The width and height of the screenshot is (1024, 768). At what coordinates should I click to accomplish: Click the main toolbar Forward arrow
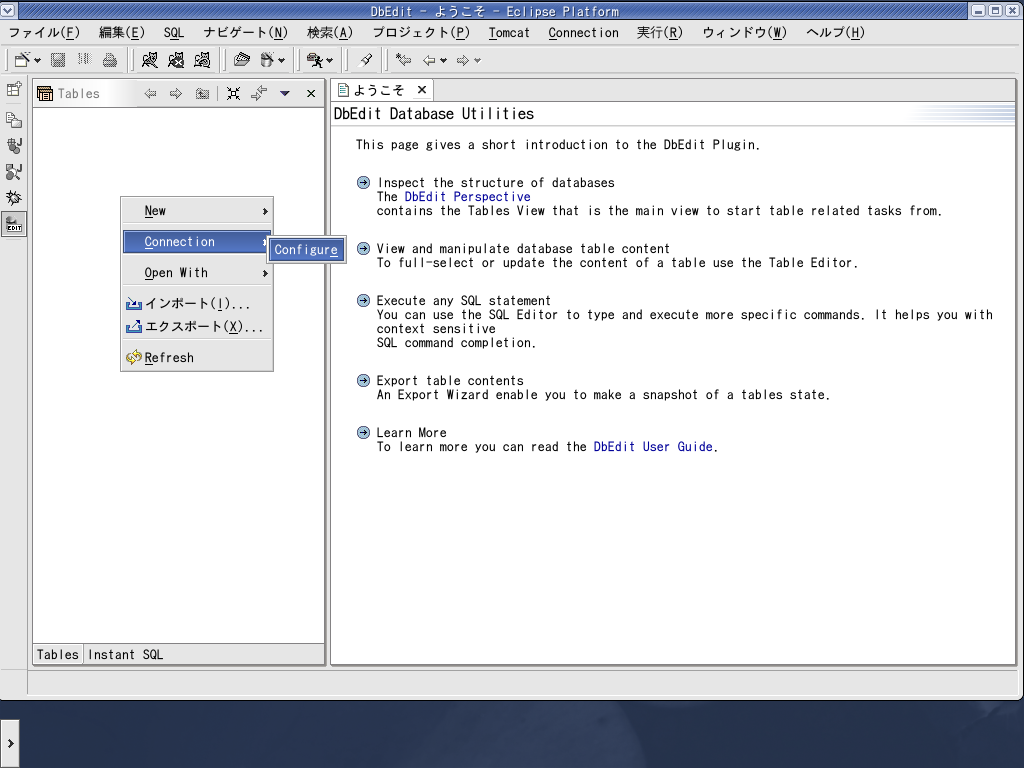[462, 61]
